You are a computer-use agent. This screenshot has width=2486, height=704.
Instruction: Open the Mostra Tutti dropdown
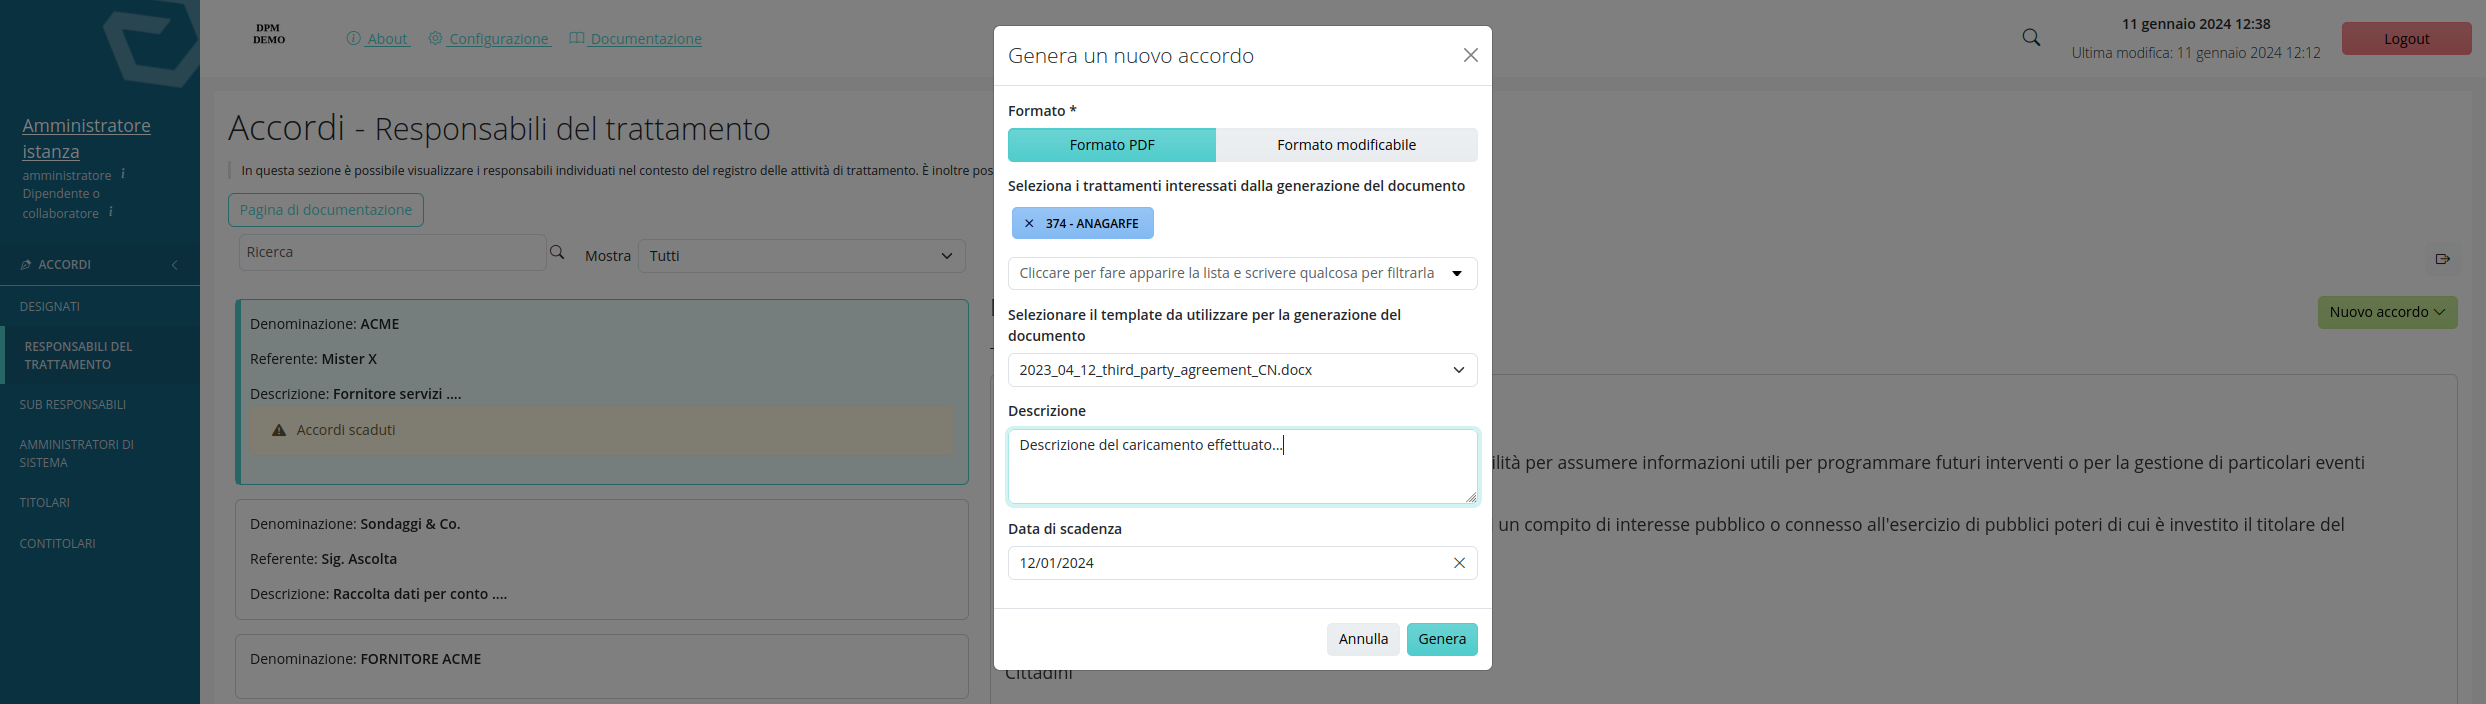pyautogui.click(x=802, y=256)
